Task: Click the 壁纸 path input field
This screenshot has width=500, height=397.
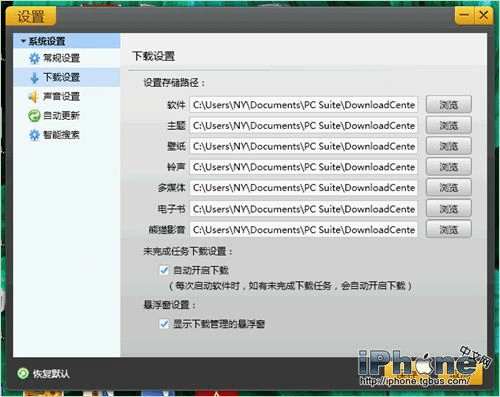Action: 304,146
